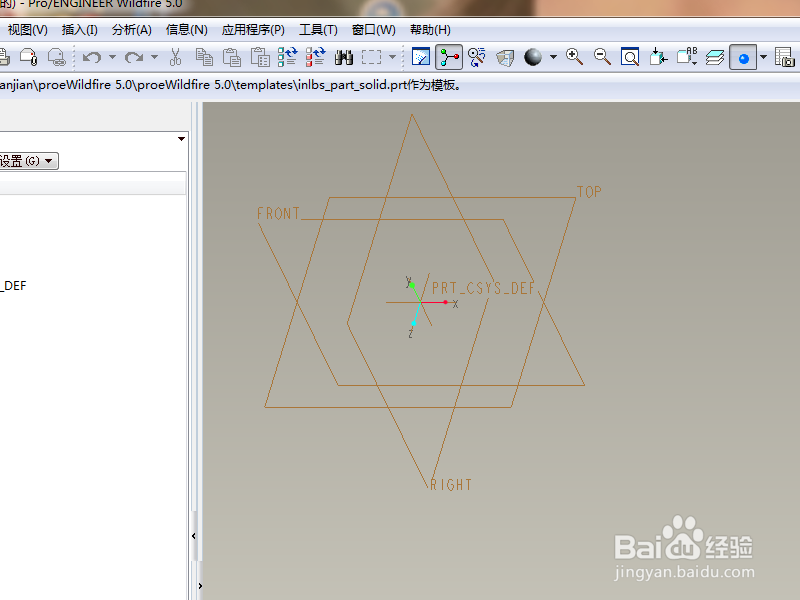Image resolution: width=800 pixels, height=600 pixels.
Task: Click the regenerate model icon with blue arrows
Action: point(288,57)
